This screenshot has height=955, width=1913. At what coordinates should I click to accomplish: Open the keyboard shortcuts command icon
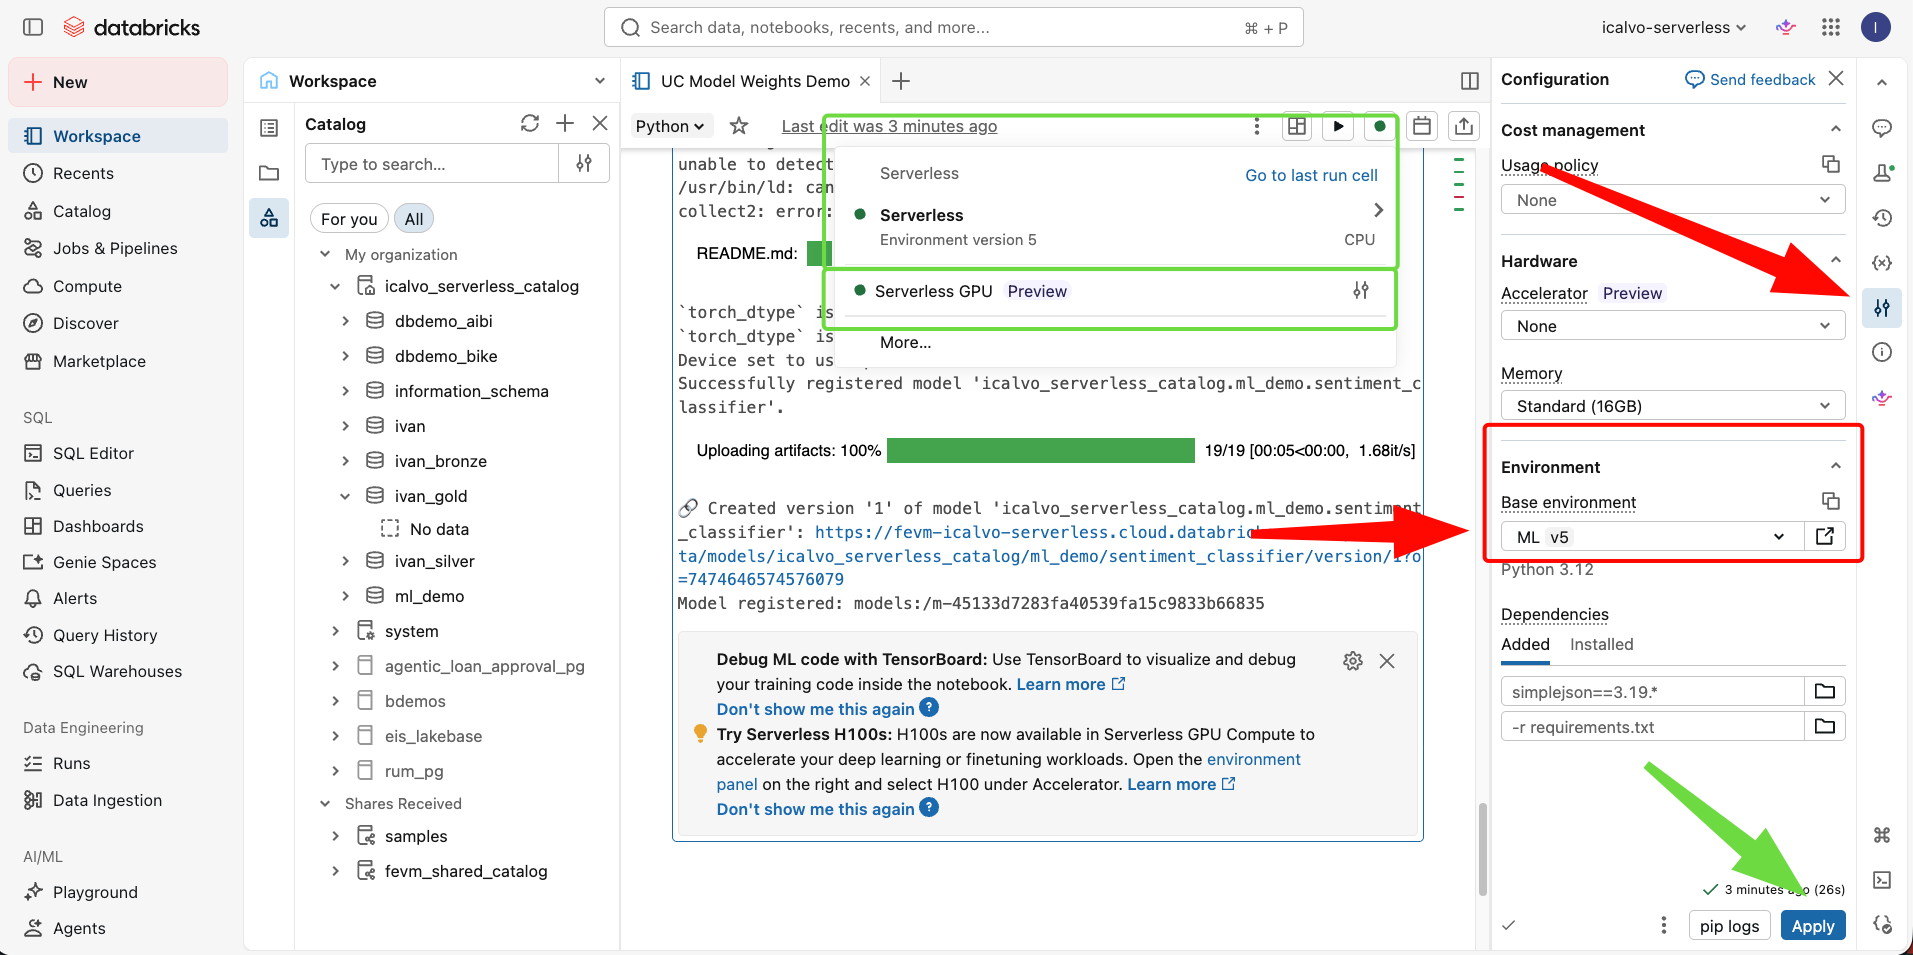tap(1882, 834)
